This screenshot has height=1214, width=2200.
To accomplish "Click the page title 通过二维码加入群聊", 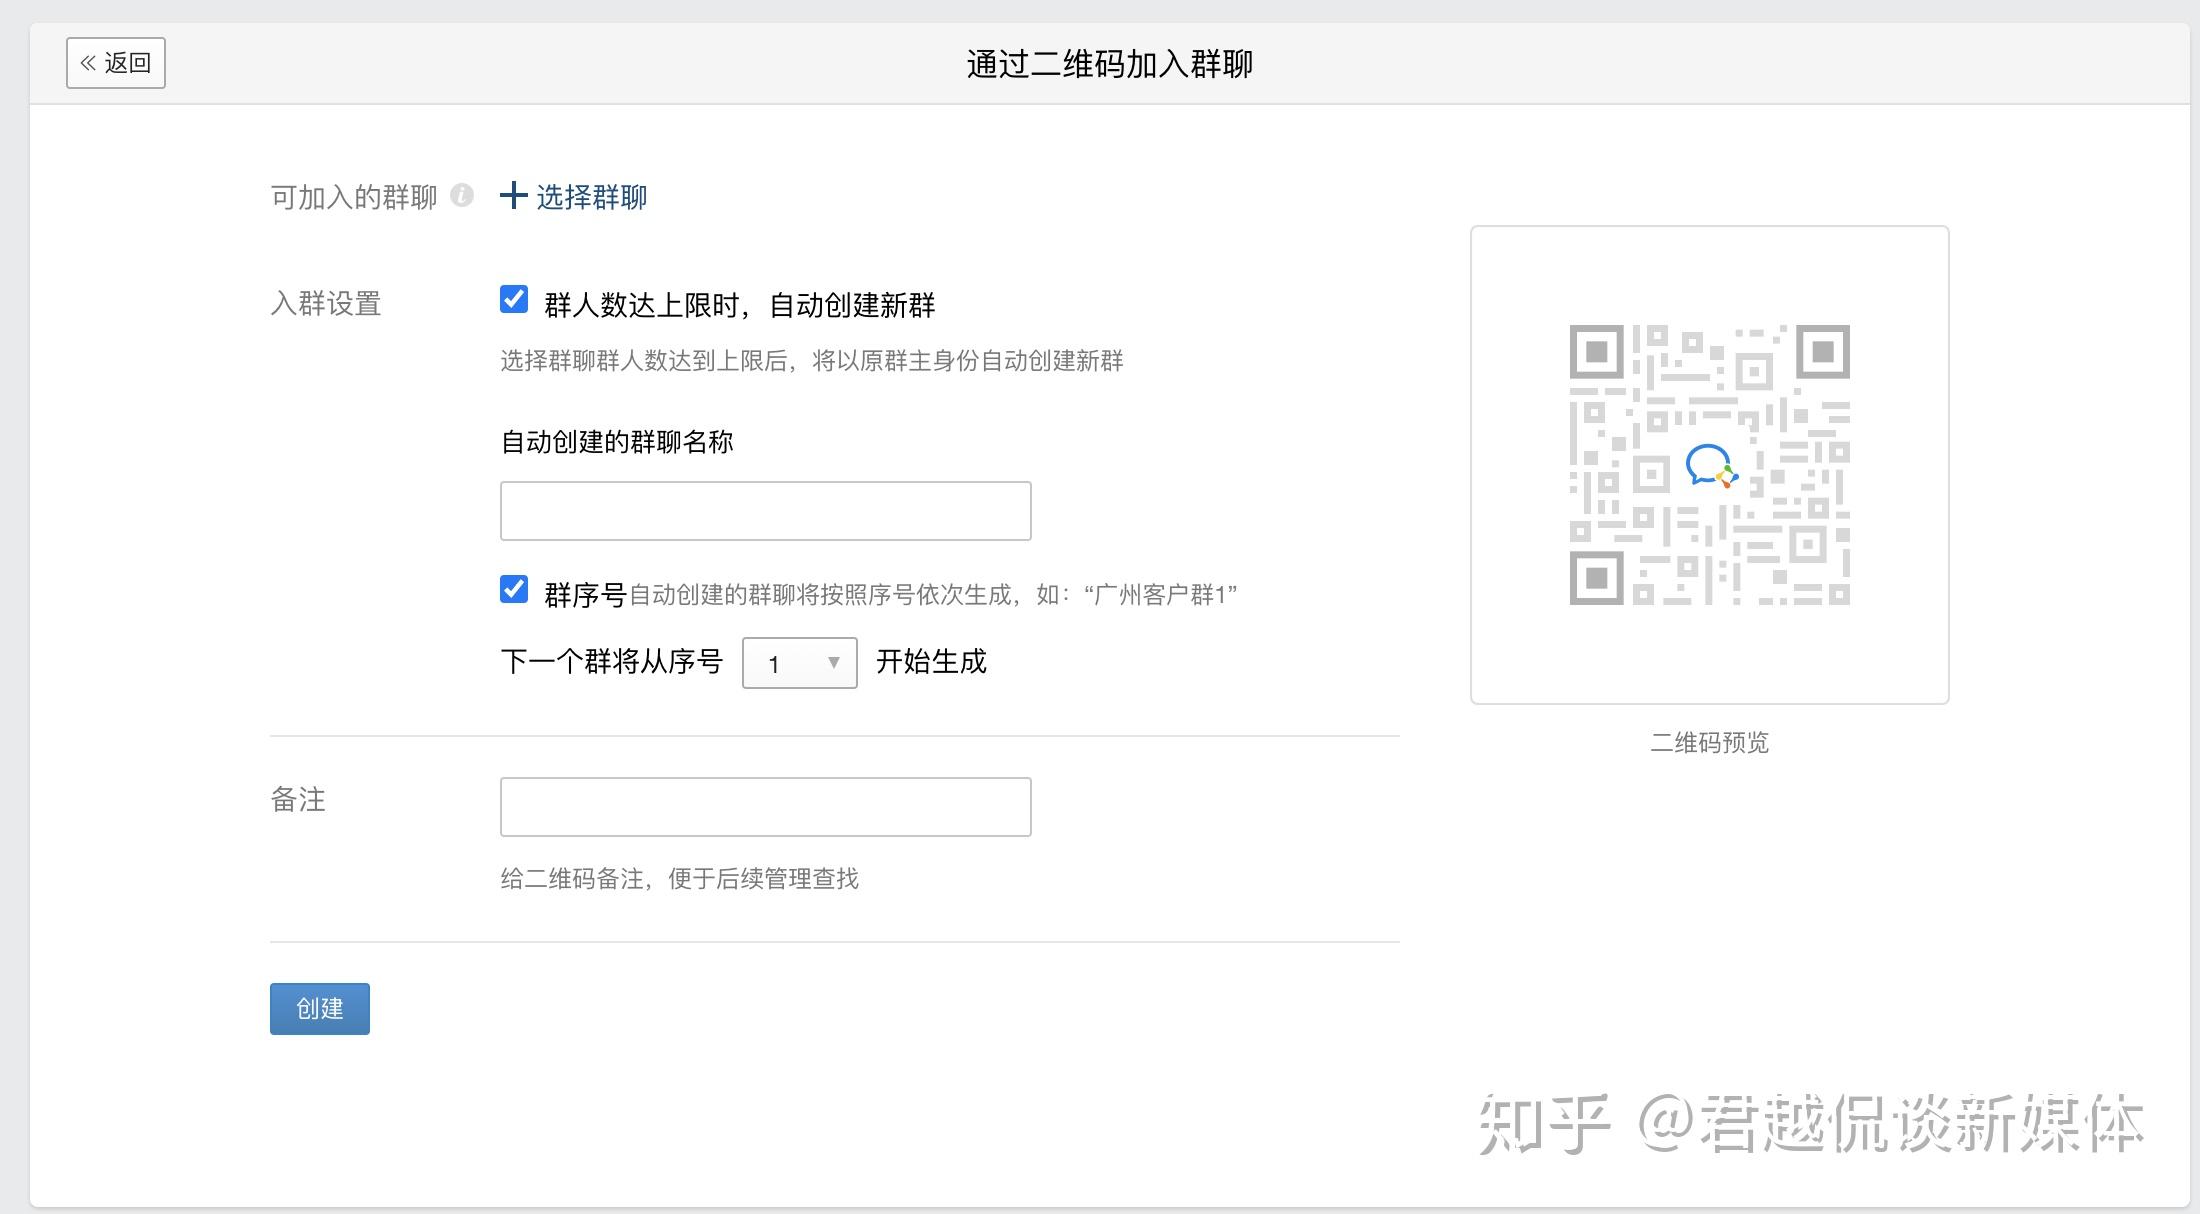I will [x=1109, y=64].
